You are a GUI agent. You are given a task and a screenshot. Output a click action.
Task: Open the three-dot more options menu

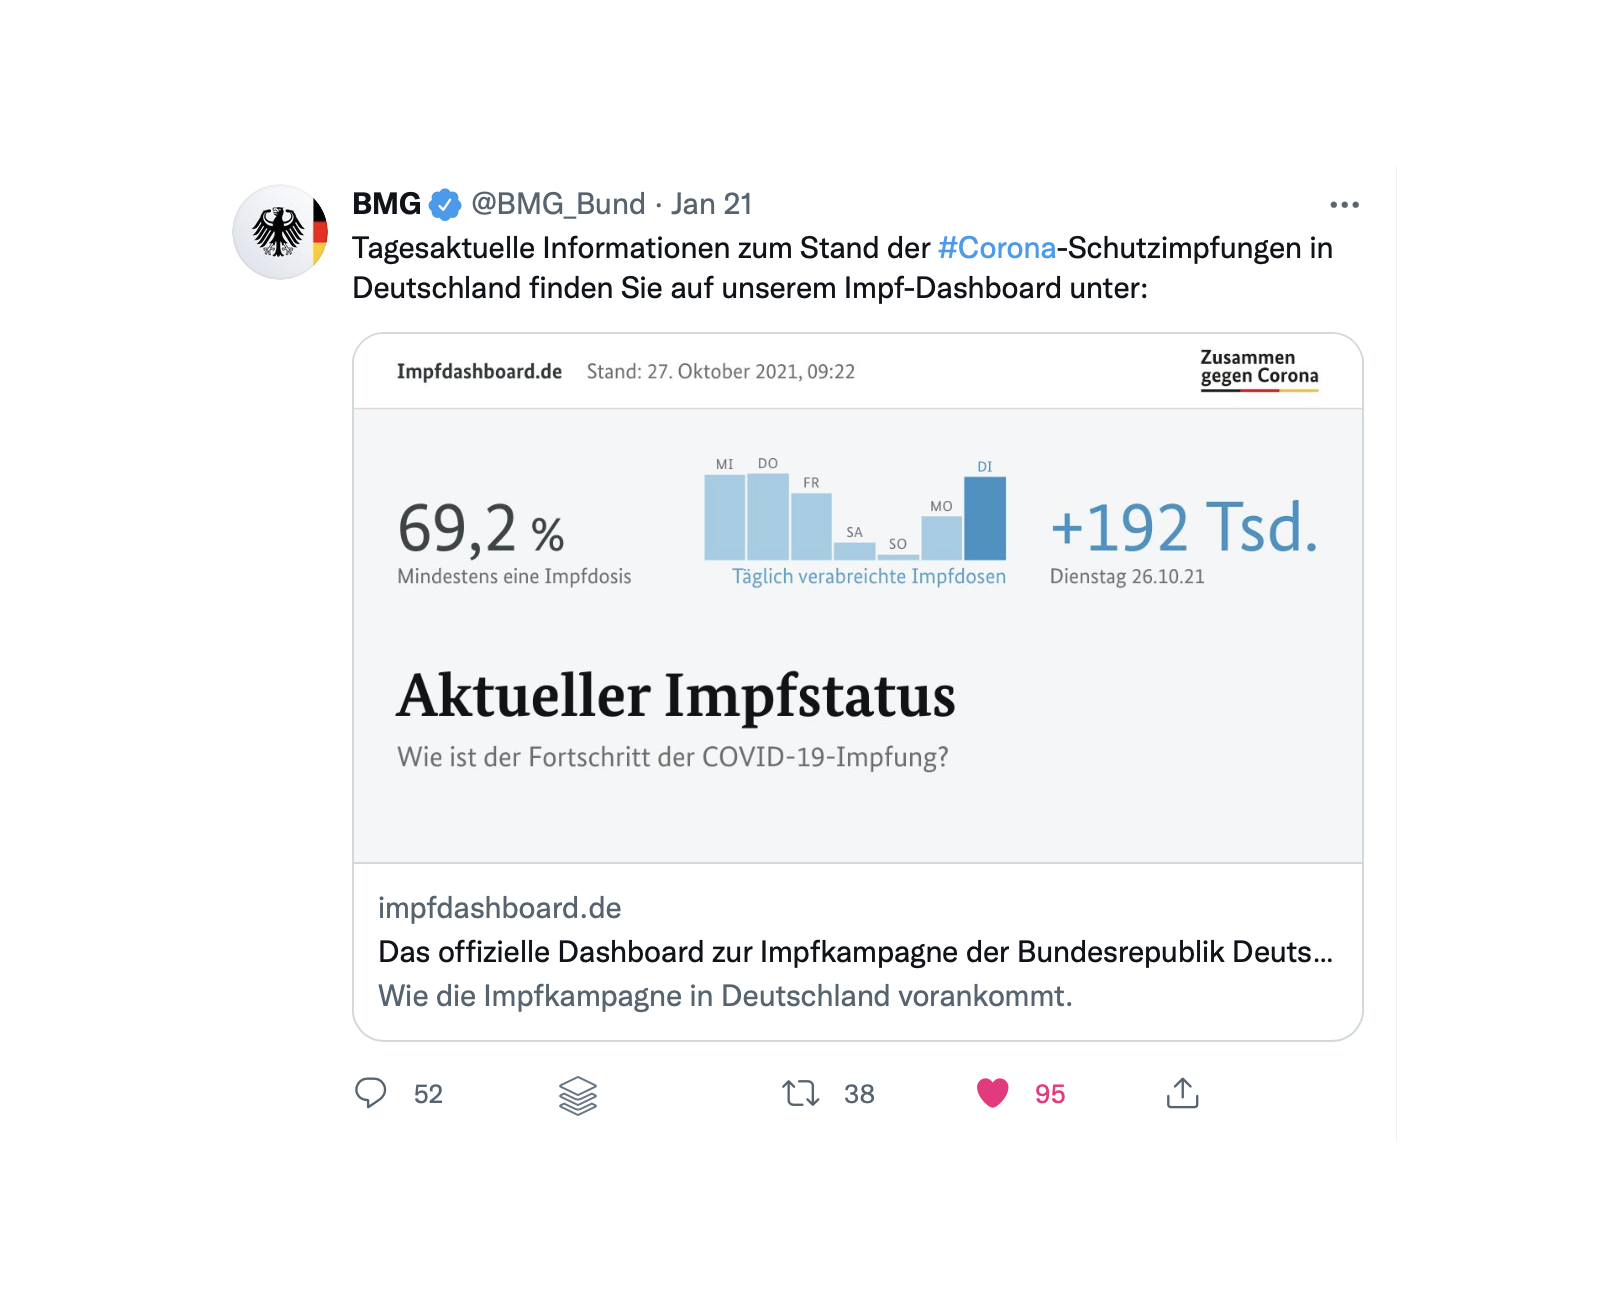[1344, 205]
